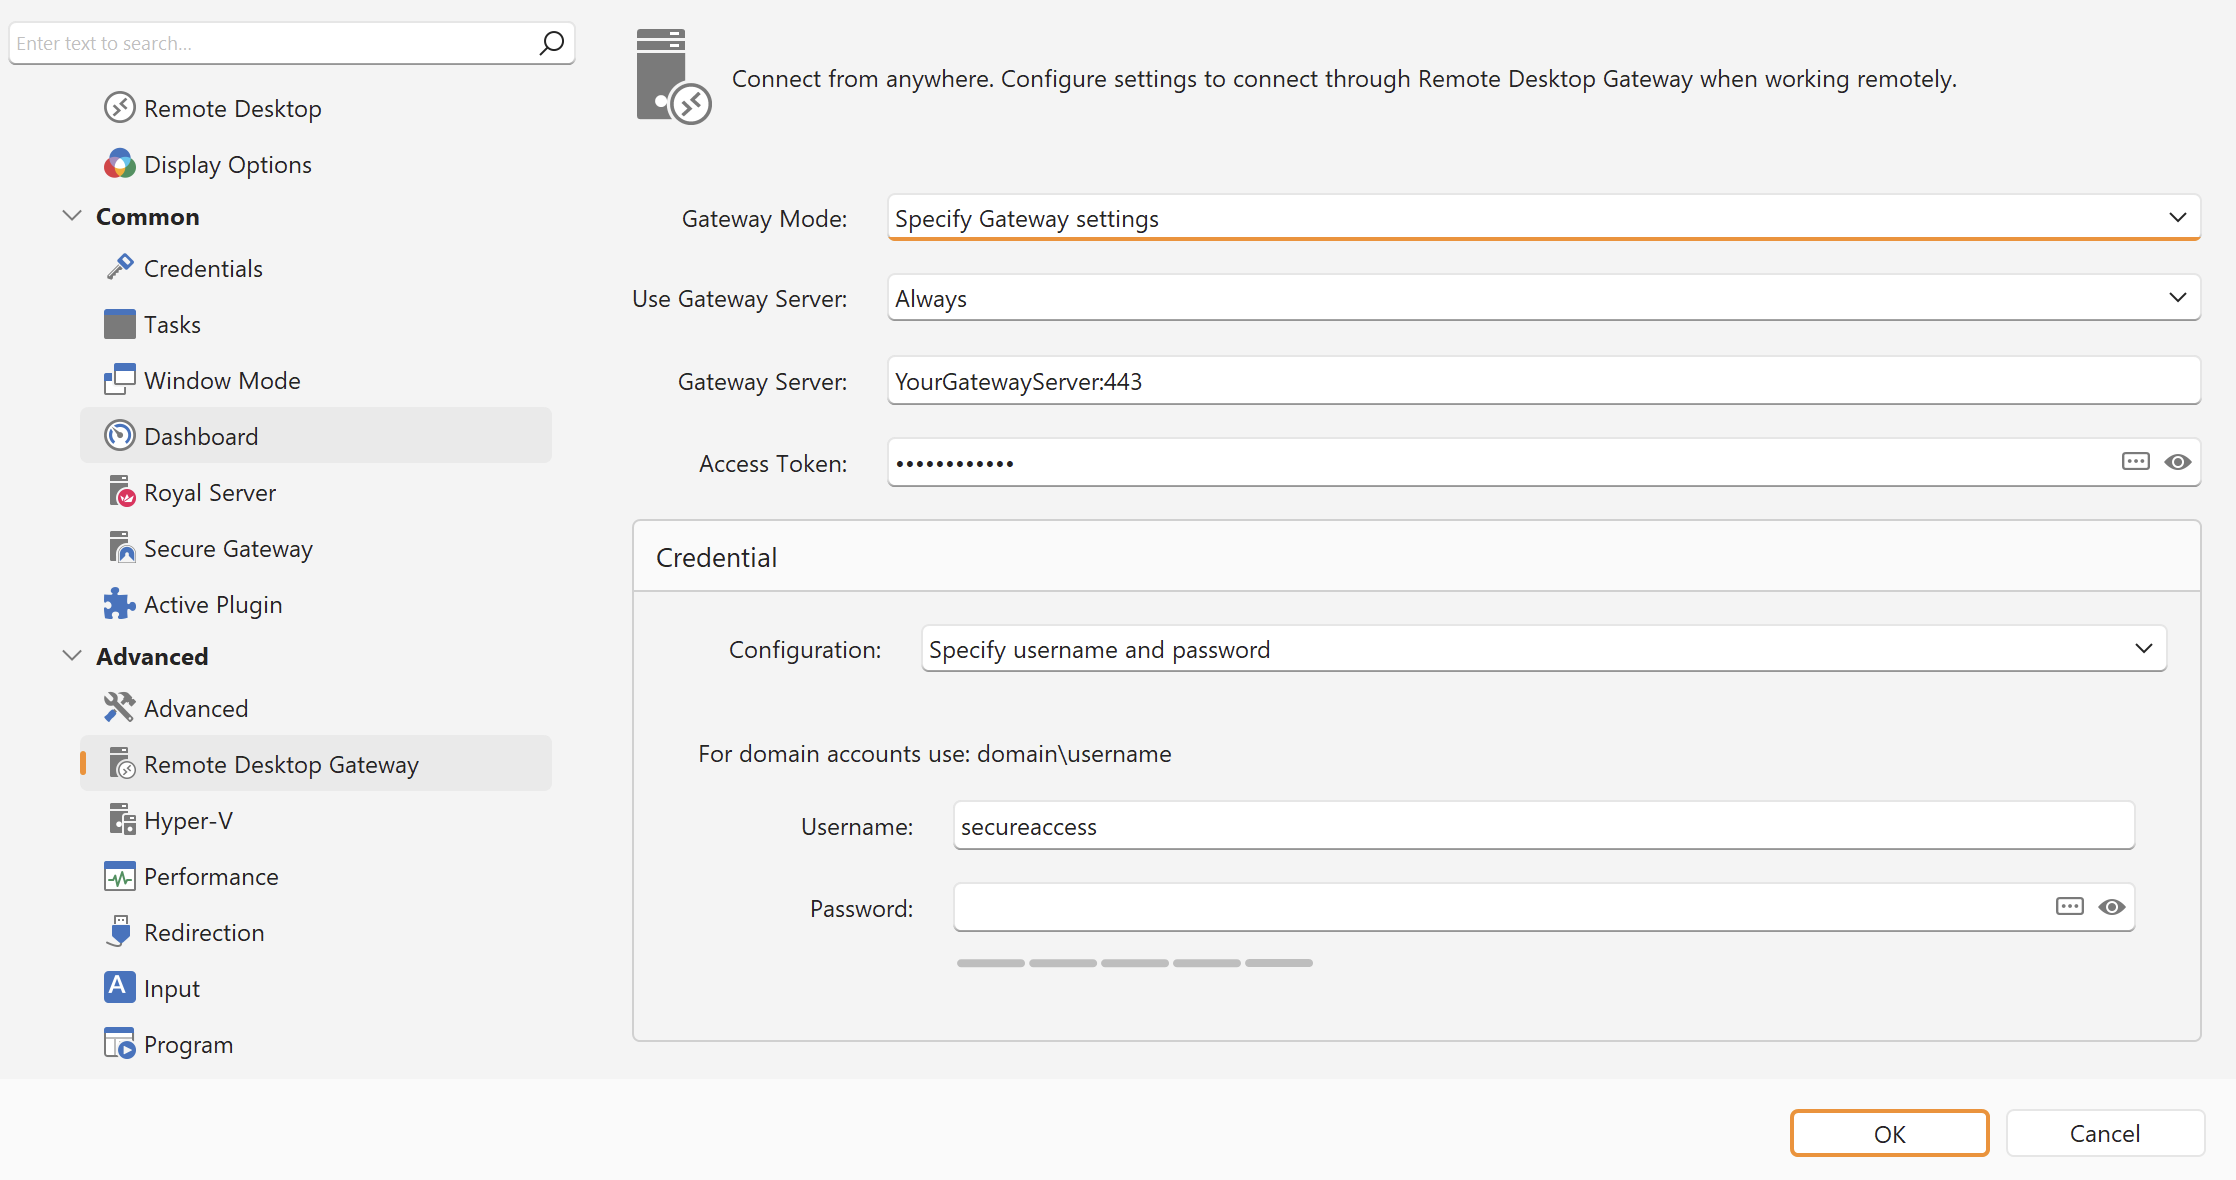Select Active Plugin in the sidebar
The image size is (2236, 1180).
(x=316, y=604)
